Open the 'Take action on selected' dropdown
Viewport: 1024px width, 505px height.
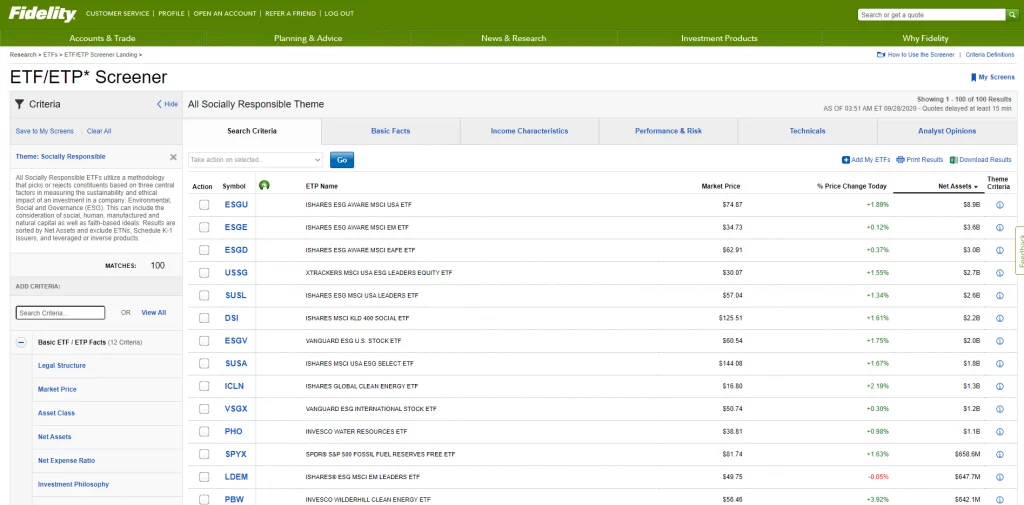tap(256, 160)
